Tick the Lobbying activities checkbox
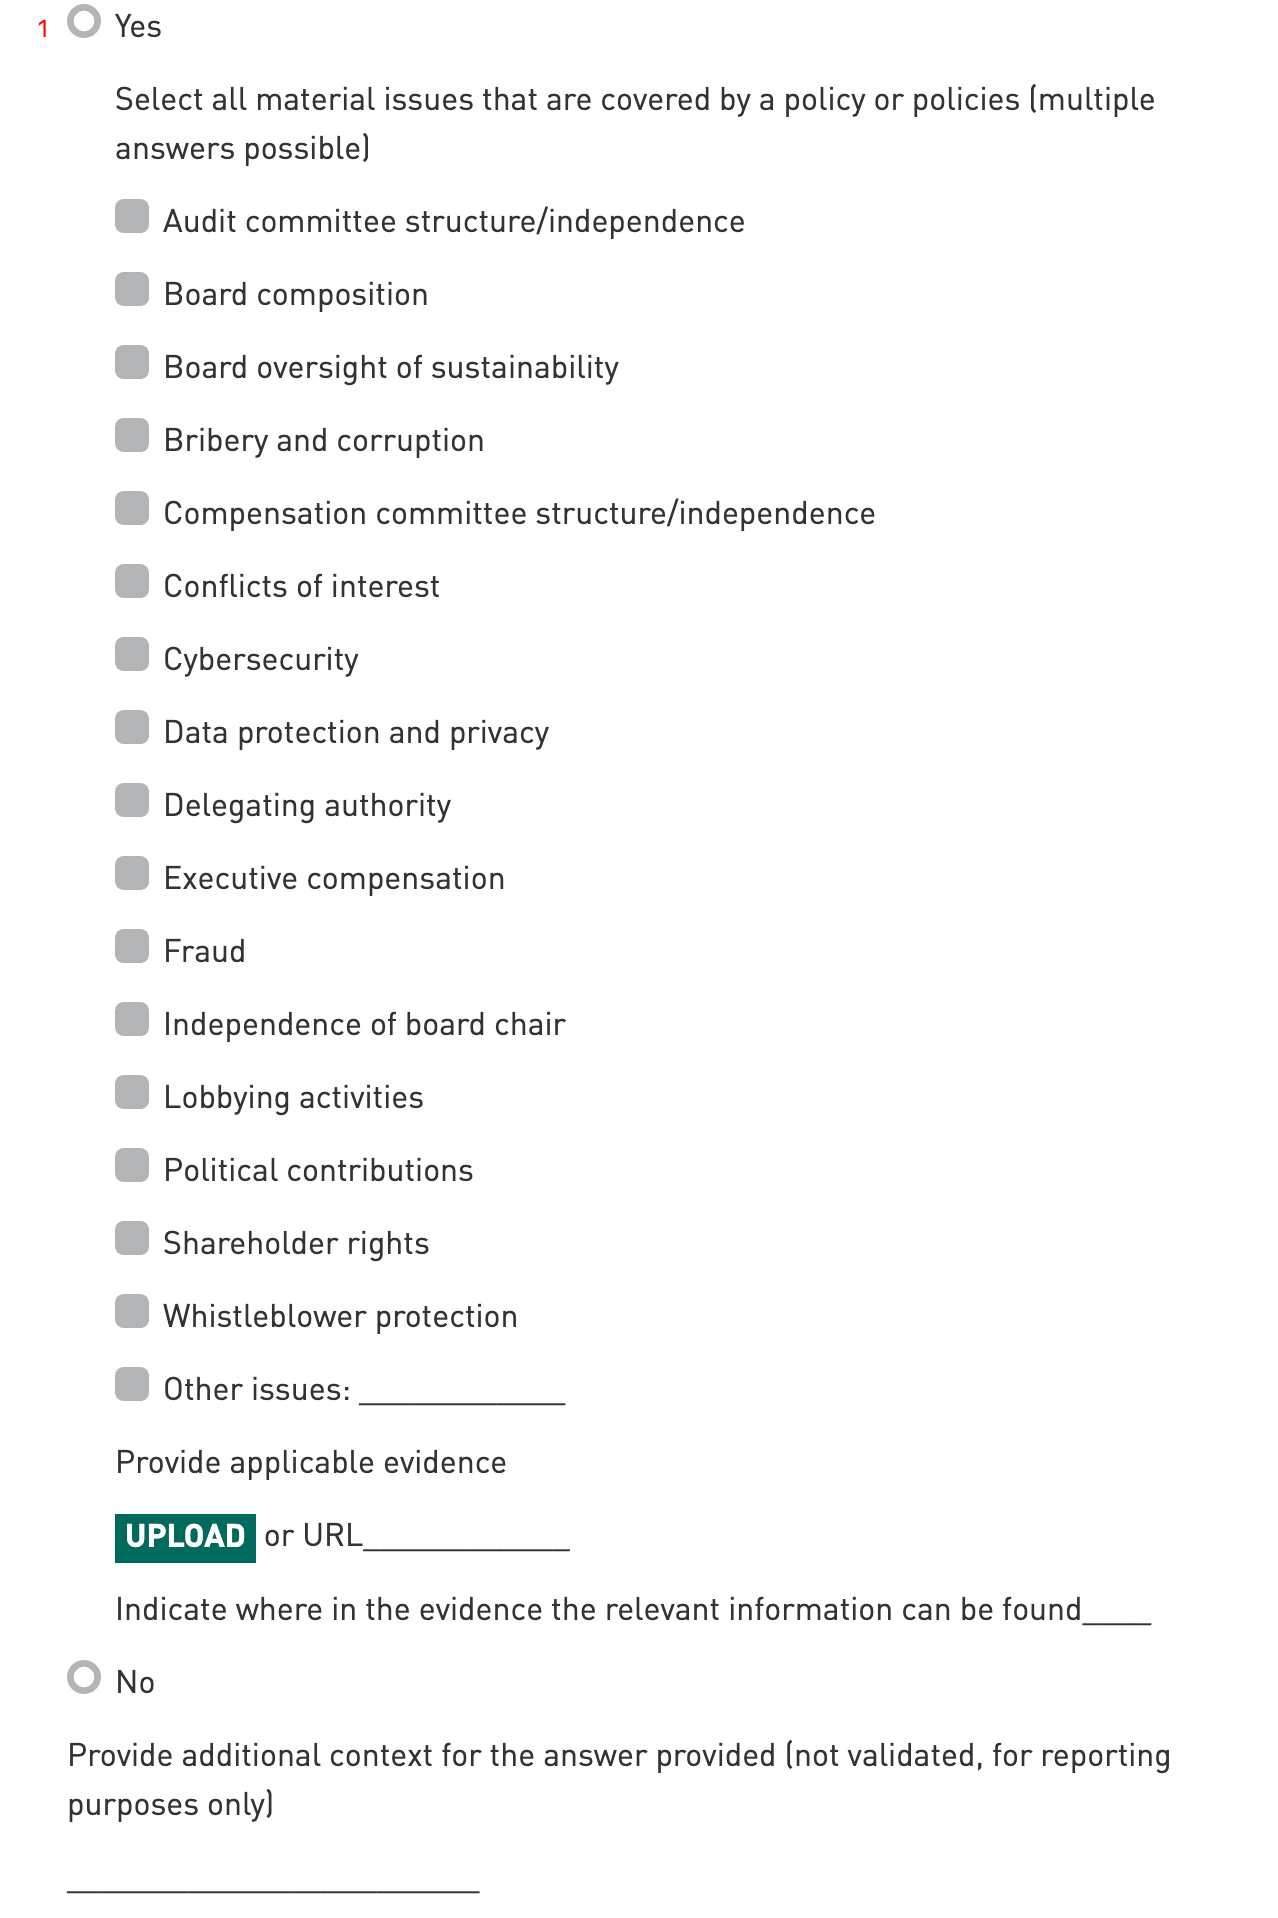This screenshot has width=1278, height=1918. tap(132, 1093)
